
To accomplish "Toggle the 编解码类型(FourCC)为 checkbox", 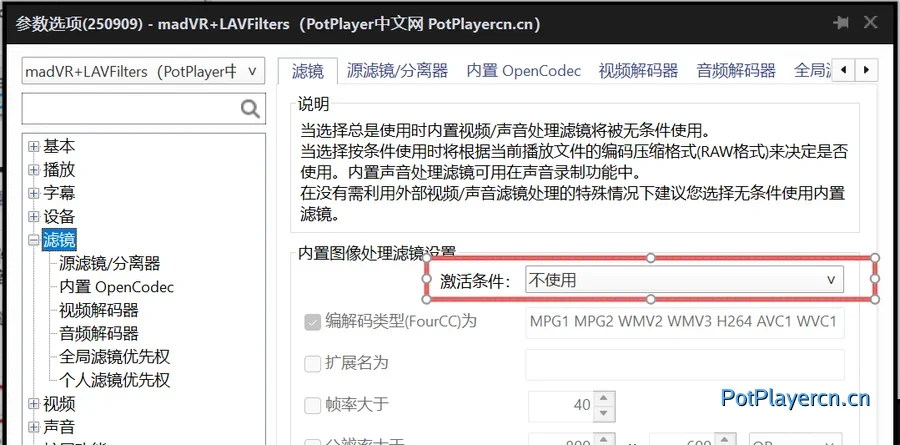I will coord(312,322).
